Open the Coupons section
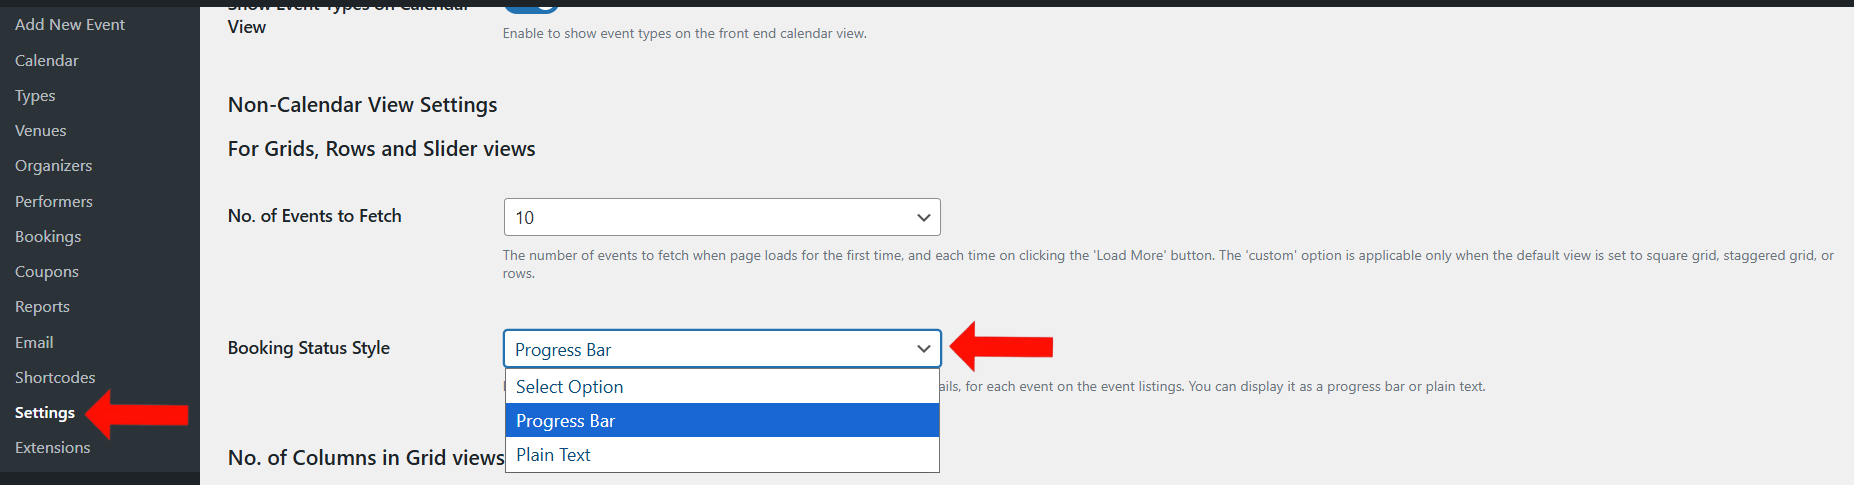Viewport: 1854px width, 485px height. click(x=47, y=271)
